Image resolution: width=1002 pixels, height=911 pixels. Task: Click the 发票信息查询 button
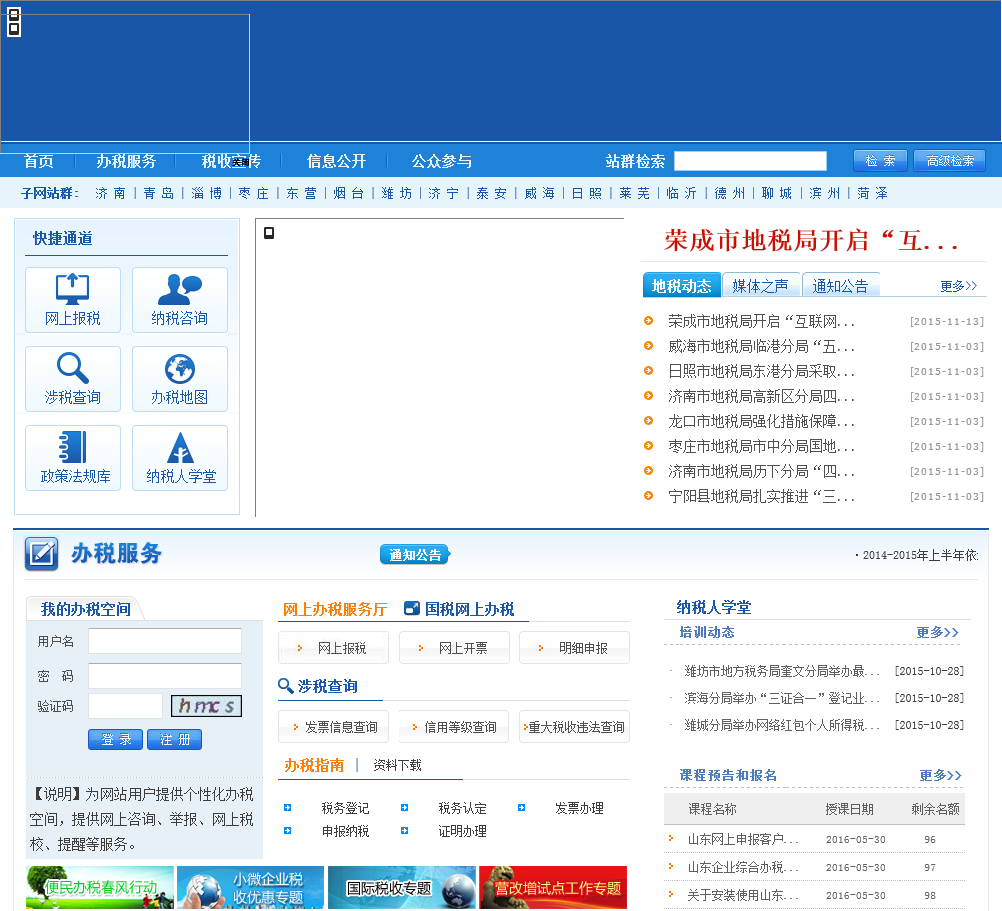333,727
